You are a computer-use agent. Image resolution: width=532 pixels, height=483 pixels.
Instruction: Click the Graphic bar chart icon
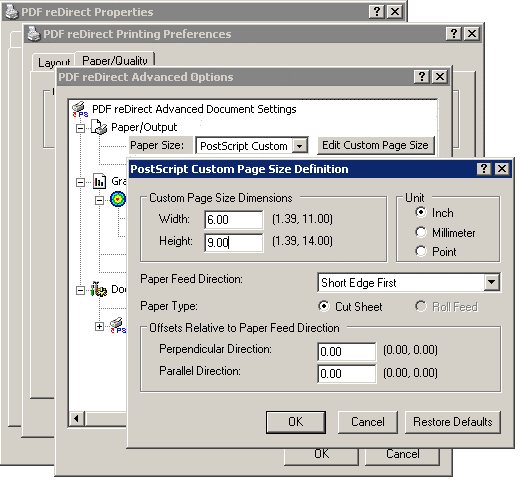(99, 181)
